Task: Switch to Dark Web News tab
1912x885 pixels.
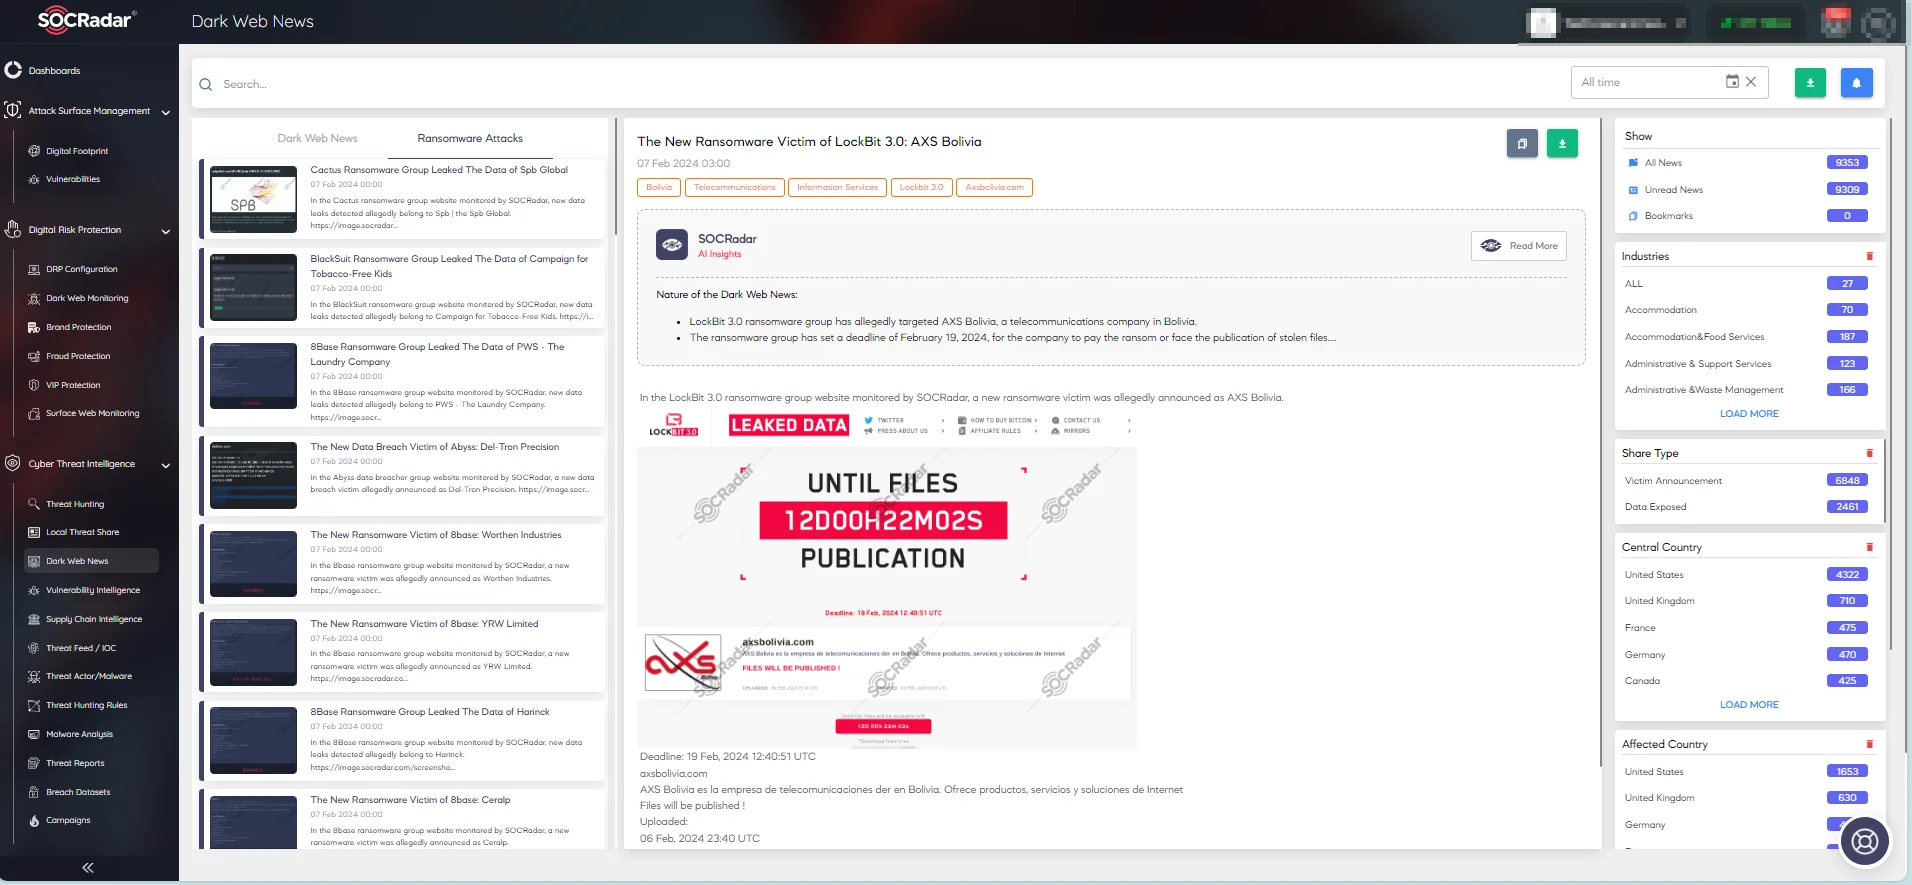Action: pyautogui.click(x=317, y=139)
